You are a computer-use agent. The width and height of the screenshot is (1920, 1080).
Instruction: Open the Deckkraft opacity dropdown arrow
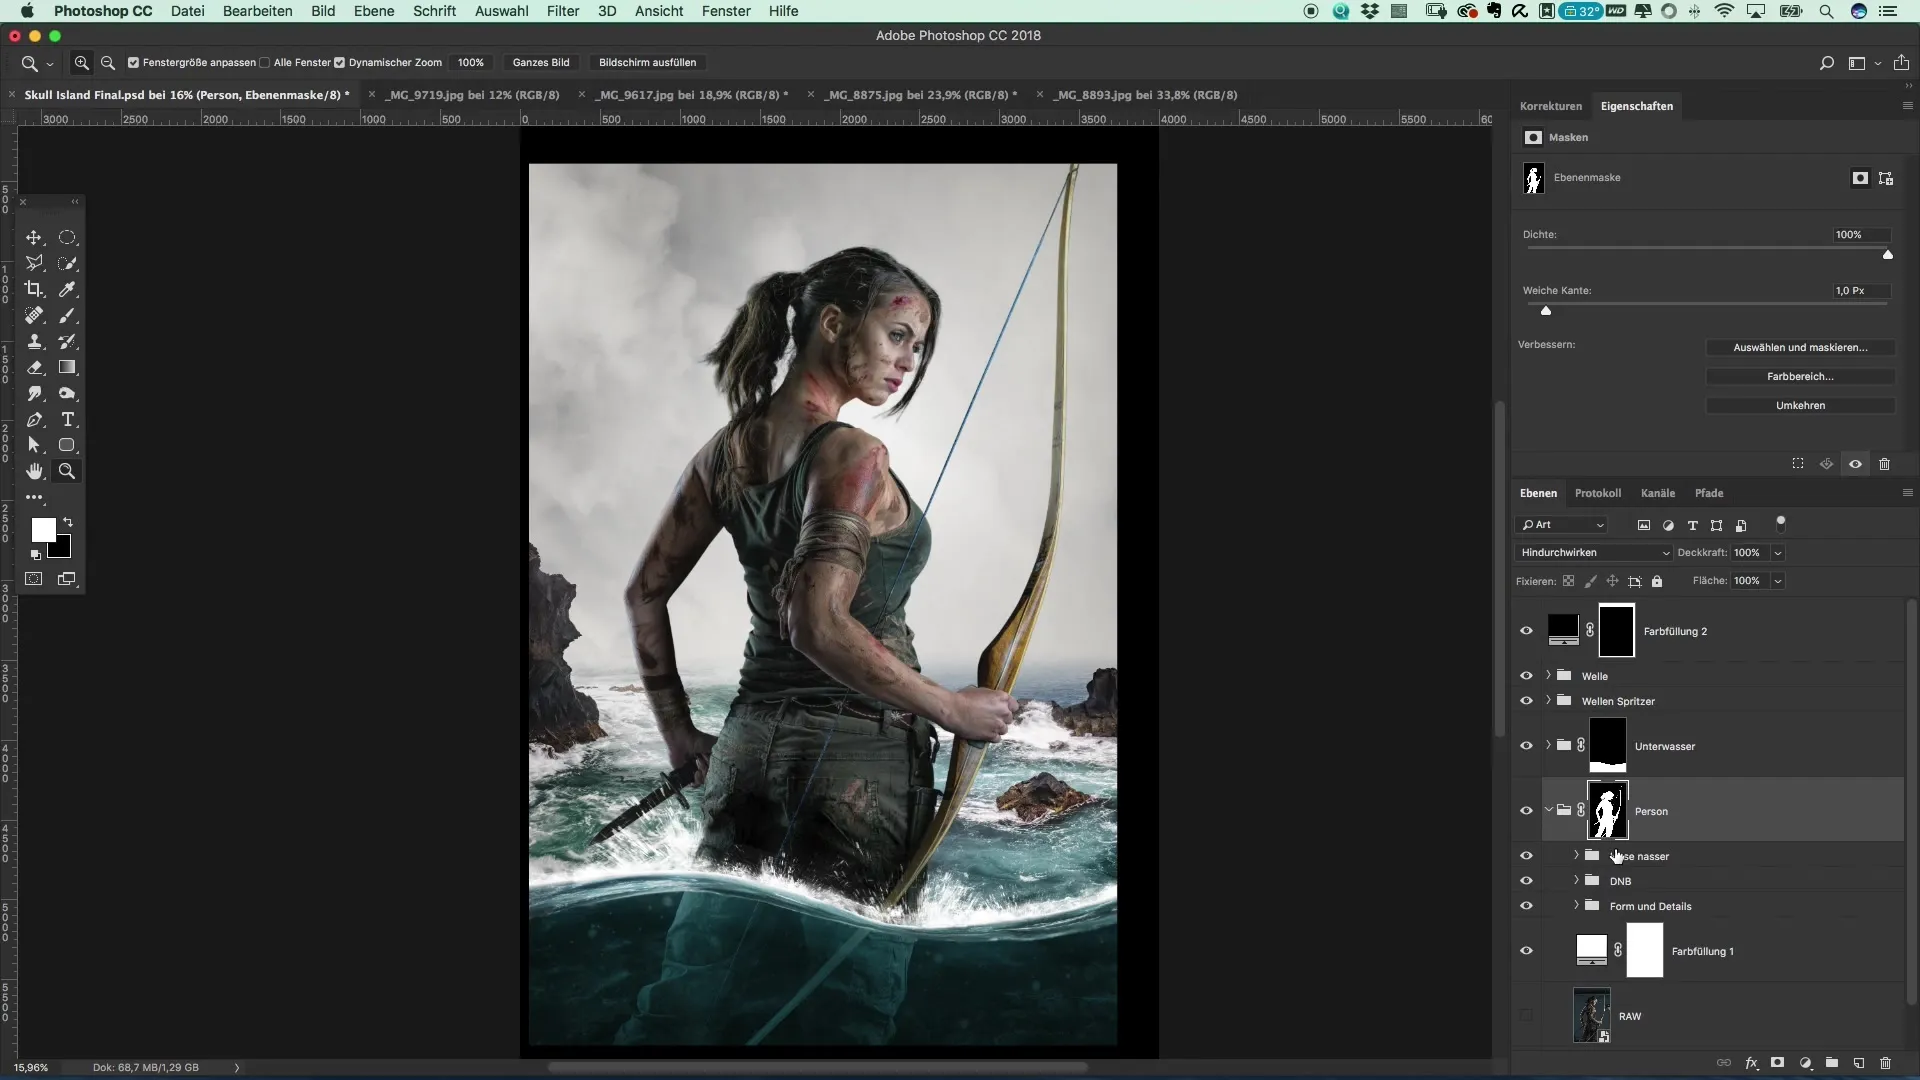[1778, 553]
